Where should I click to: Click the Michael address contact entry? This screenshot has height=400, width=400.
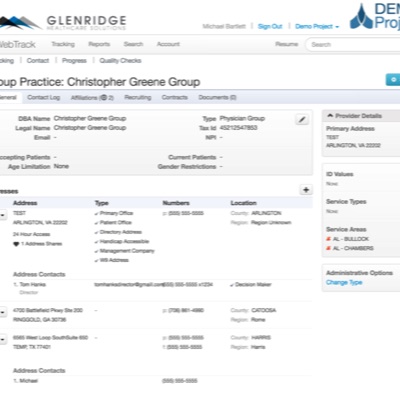29,381
